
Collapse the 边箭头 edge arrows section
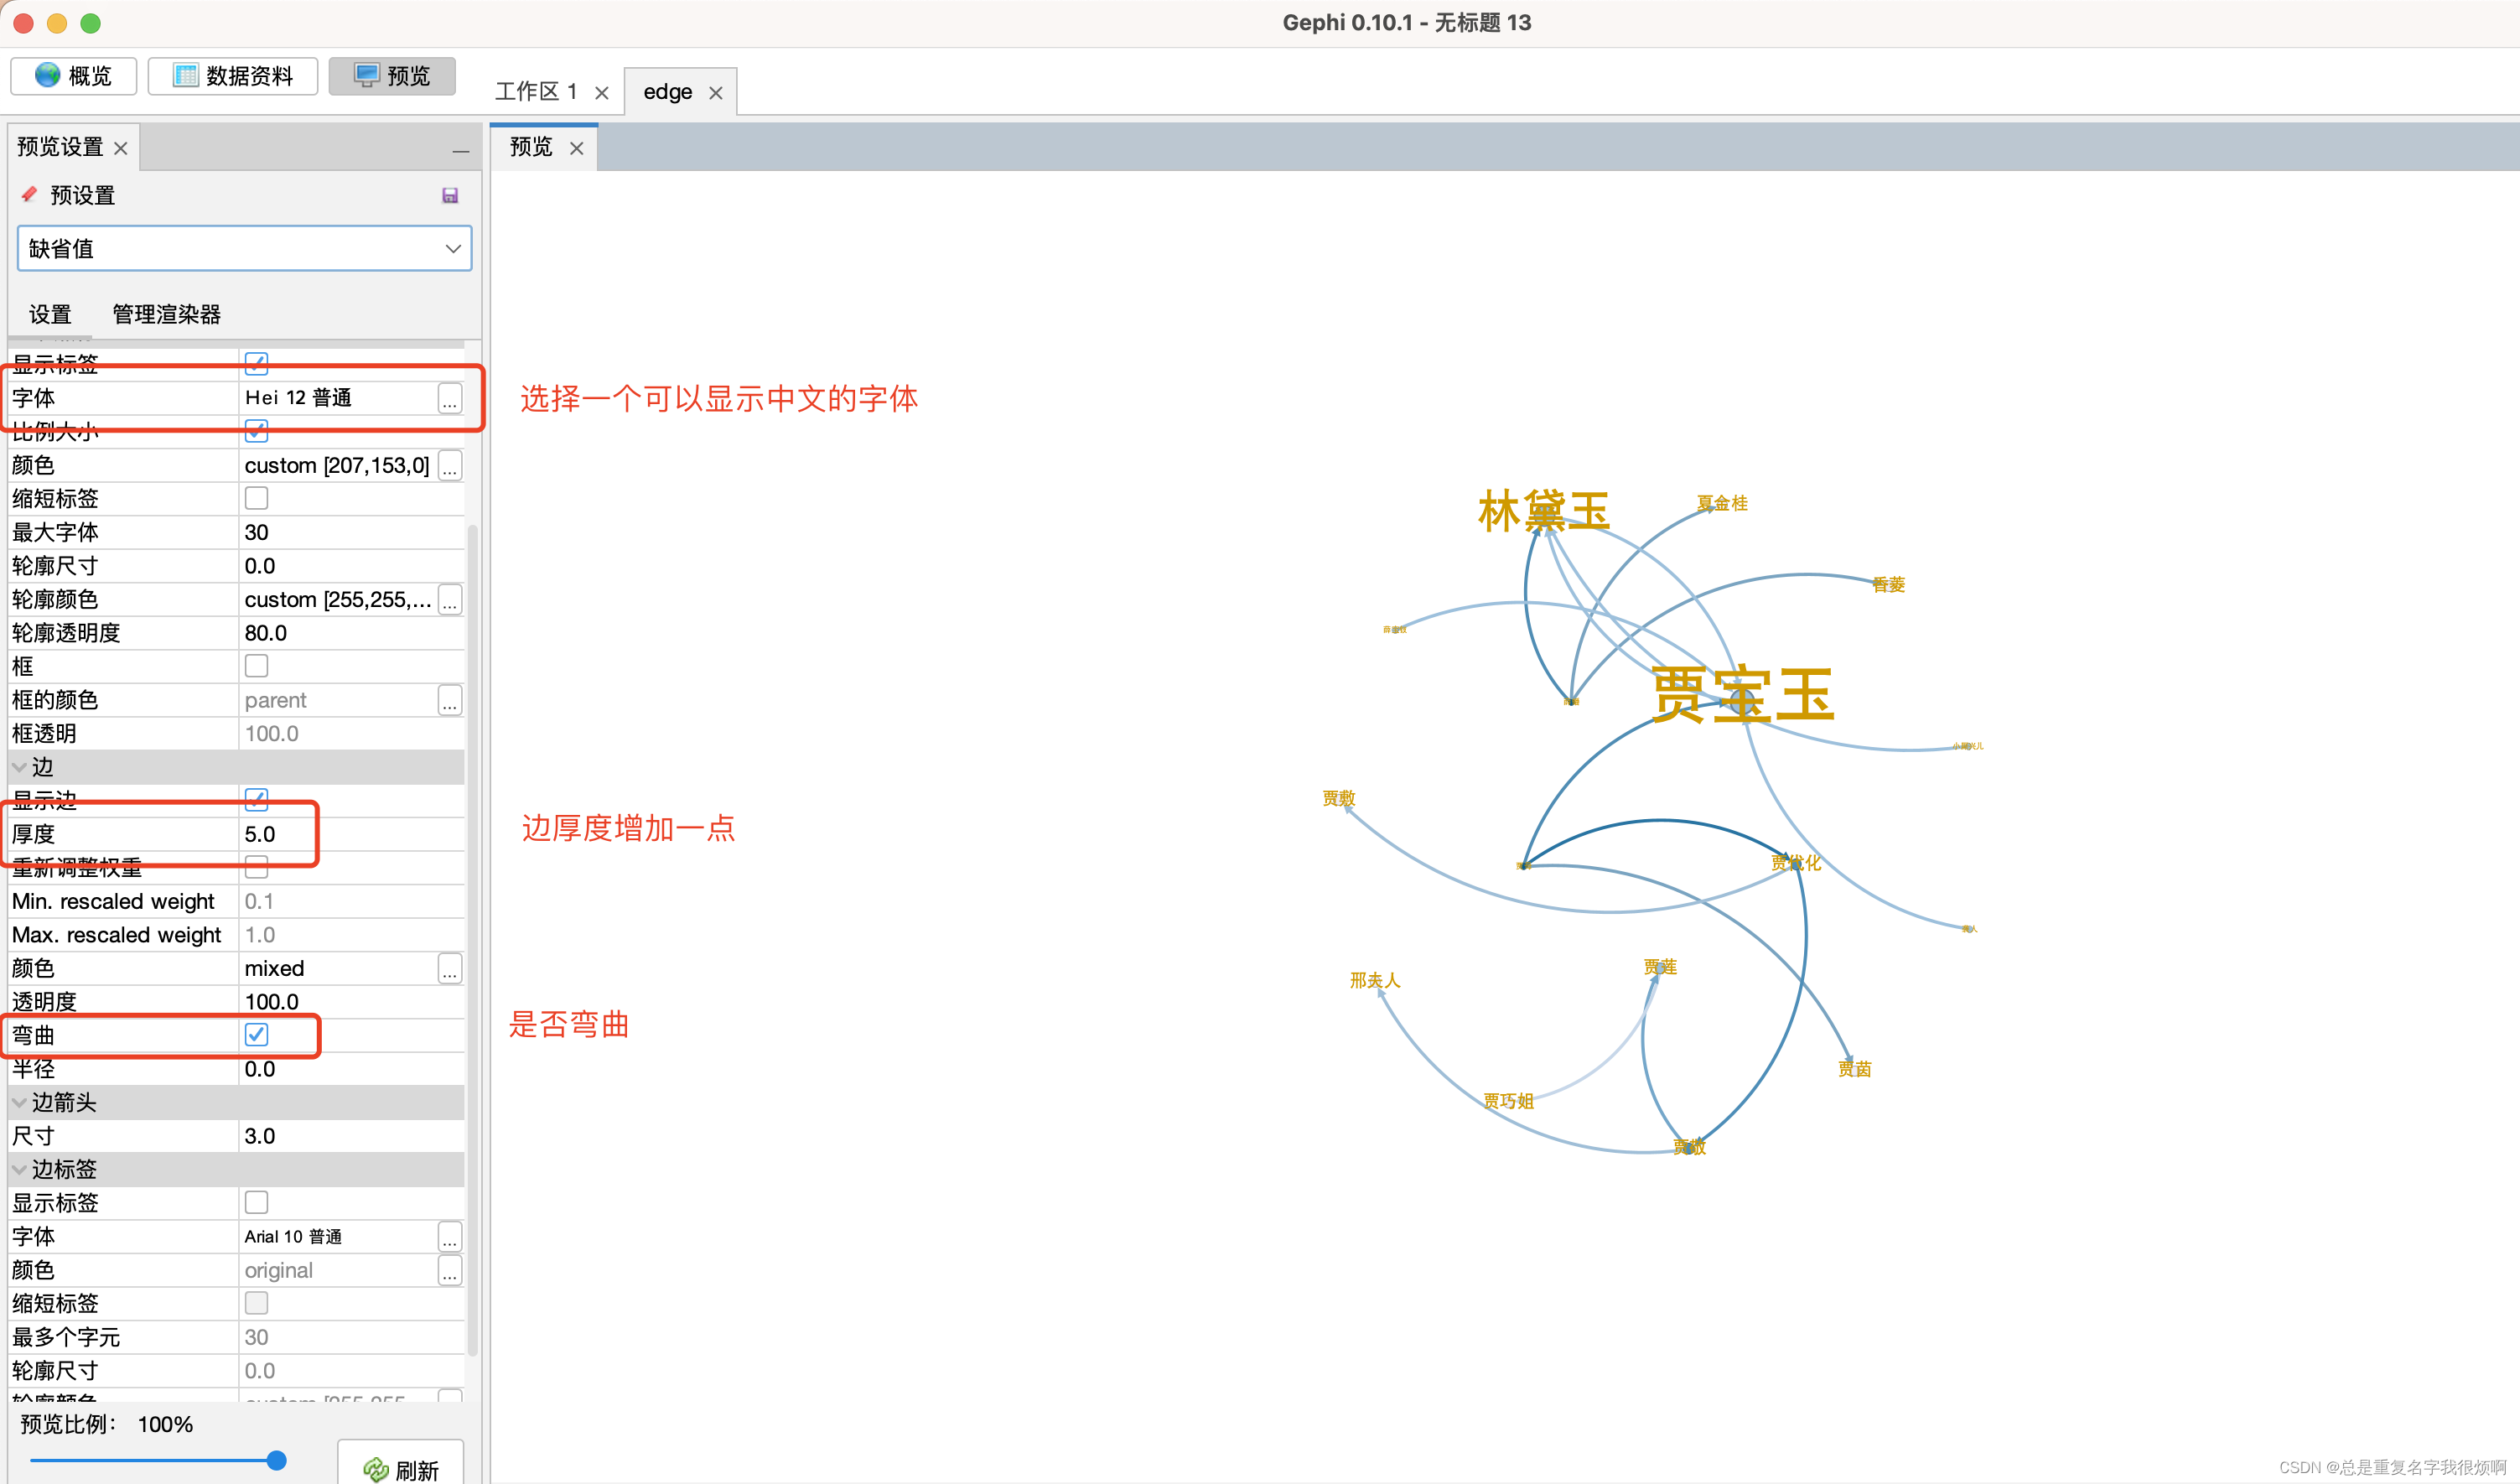[19, 1102]
